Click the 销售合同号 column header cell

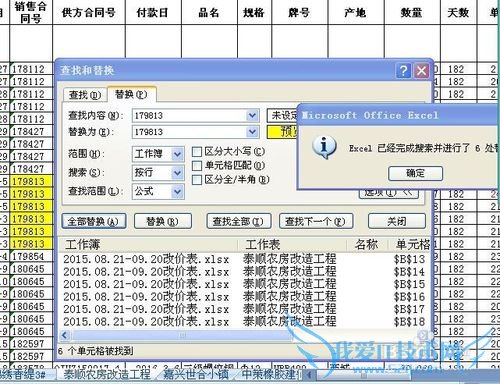(31, 12)
